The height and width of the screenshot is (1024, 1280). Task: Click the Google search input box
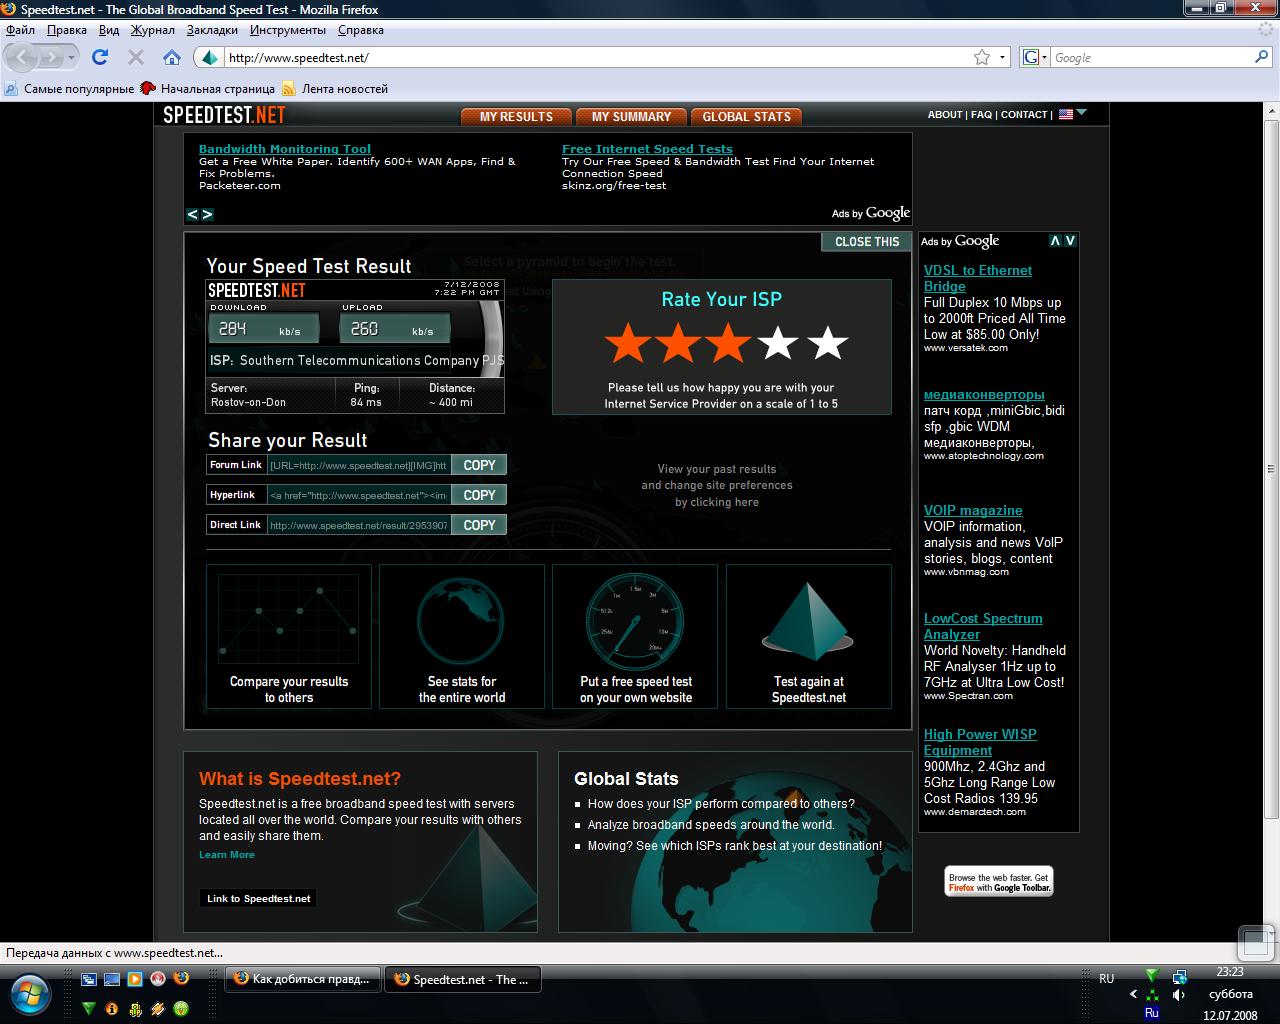pyautogui.click(x=1151, y=57)
